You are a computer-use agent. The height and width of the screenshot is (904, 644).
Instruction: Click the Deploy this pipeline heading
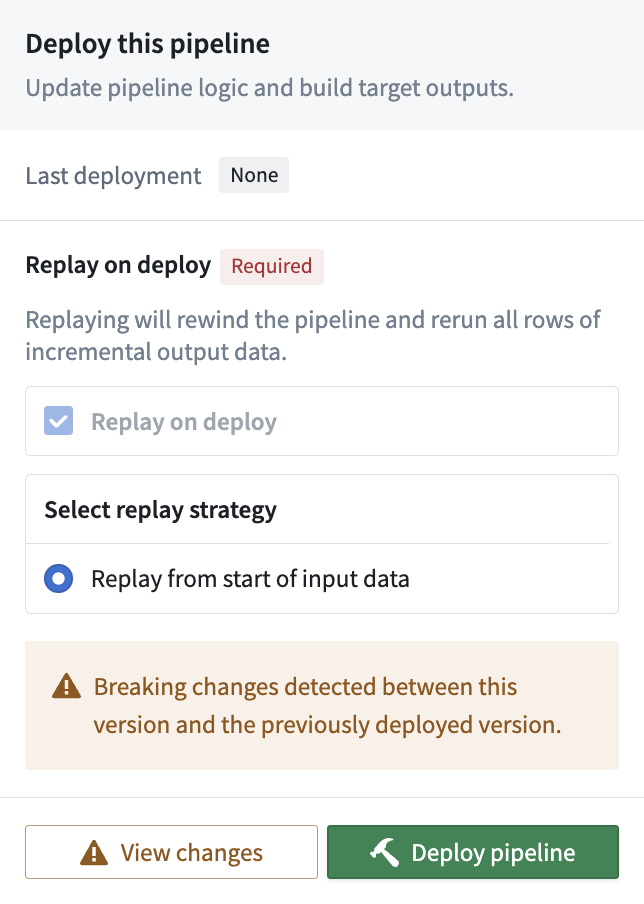(148, 44)
